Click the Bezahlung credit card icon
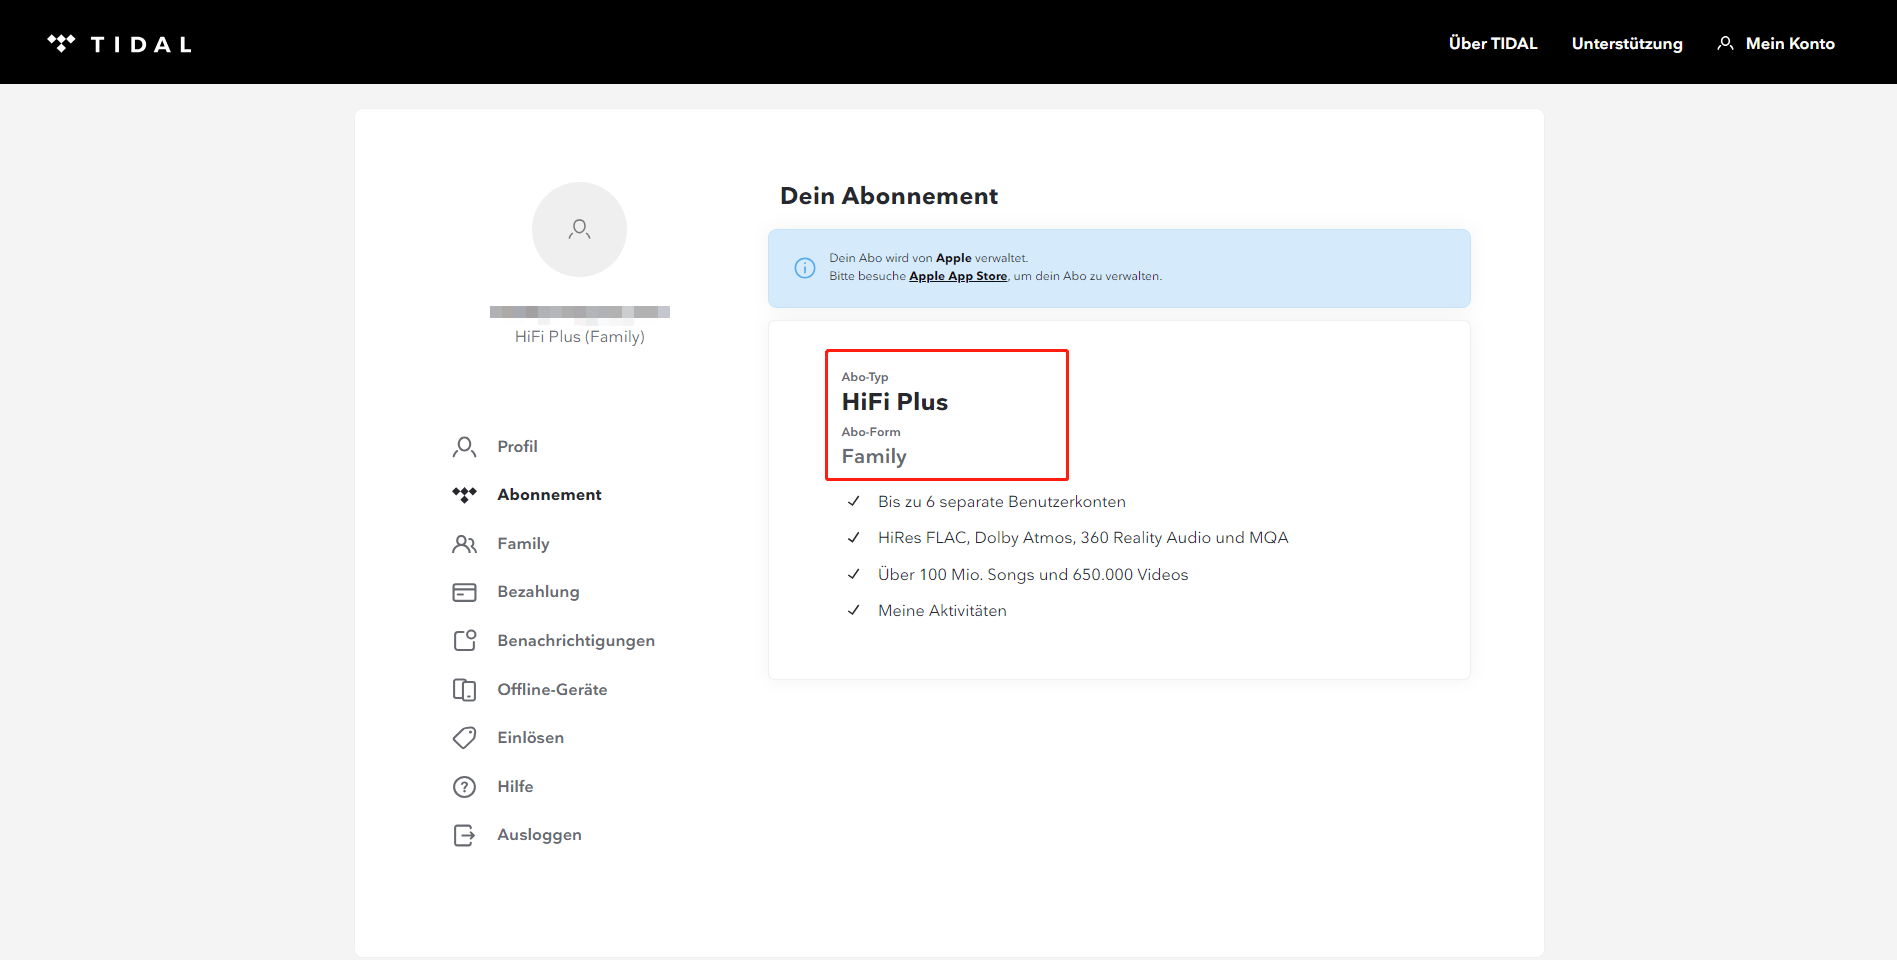Screen dimensions: 1897x960 tap(464, 592)
